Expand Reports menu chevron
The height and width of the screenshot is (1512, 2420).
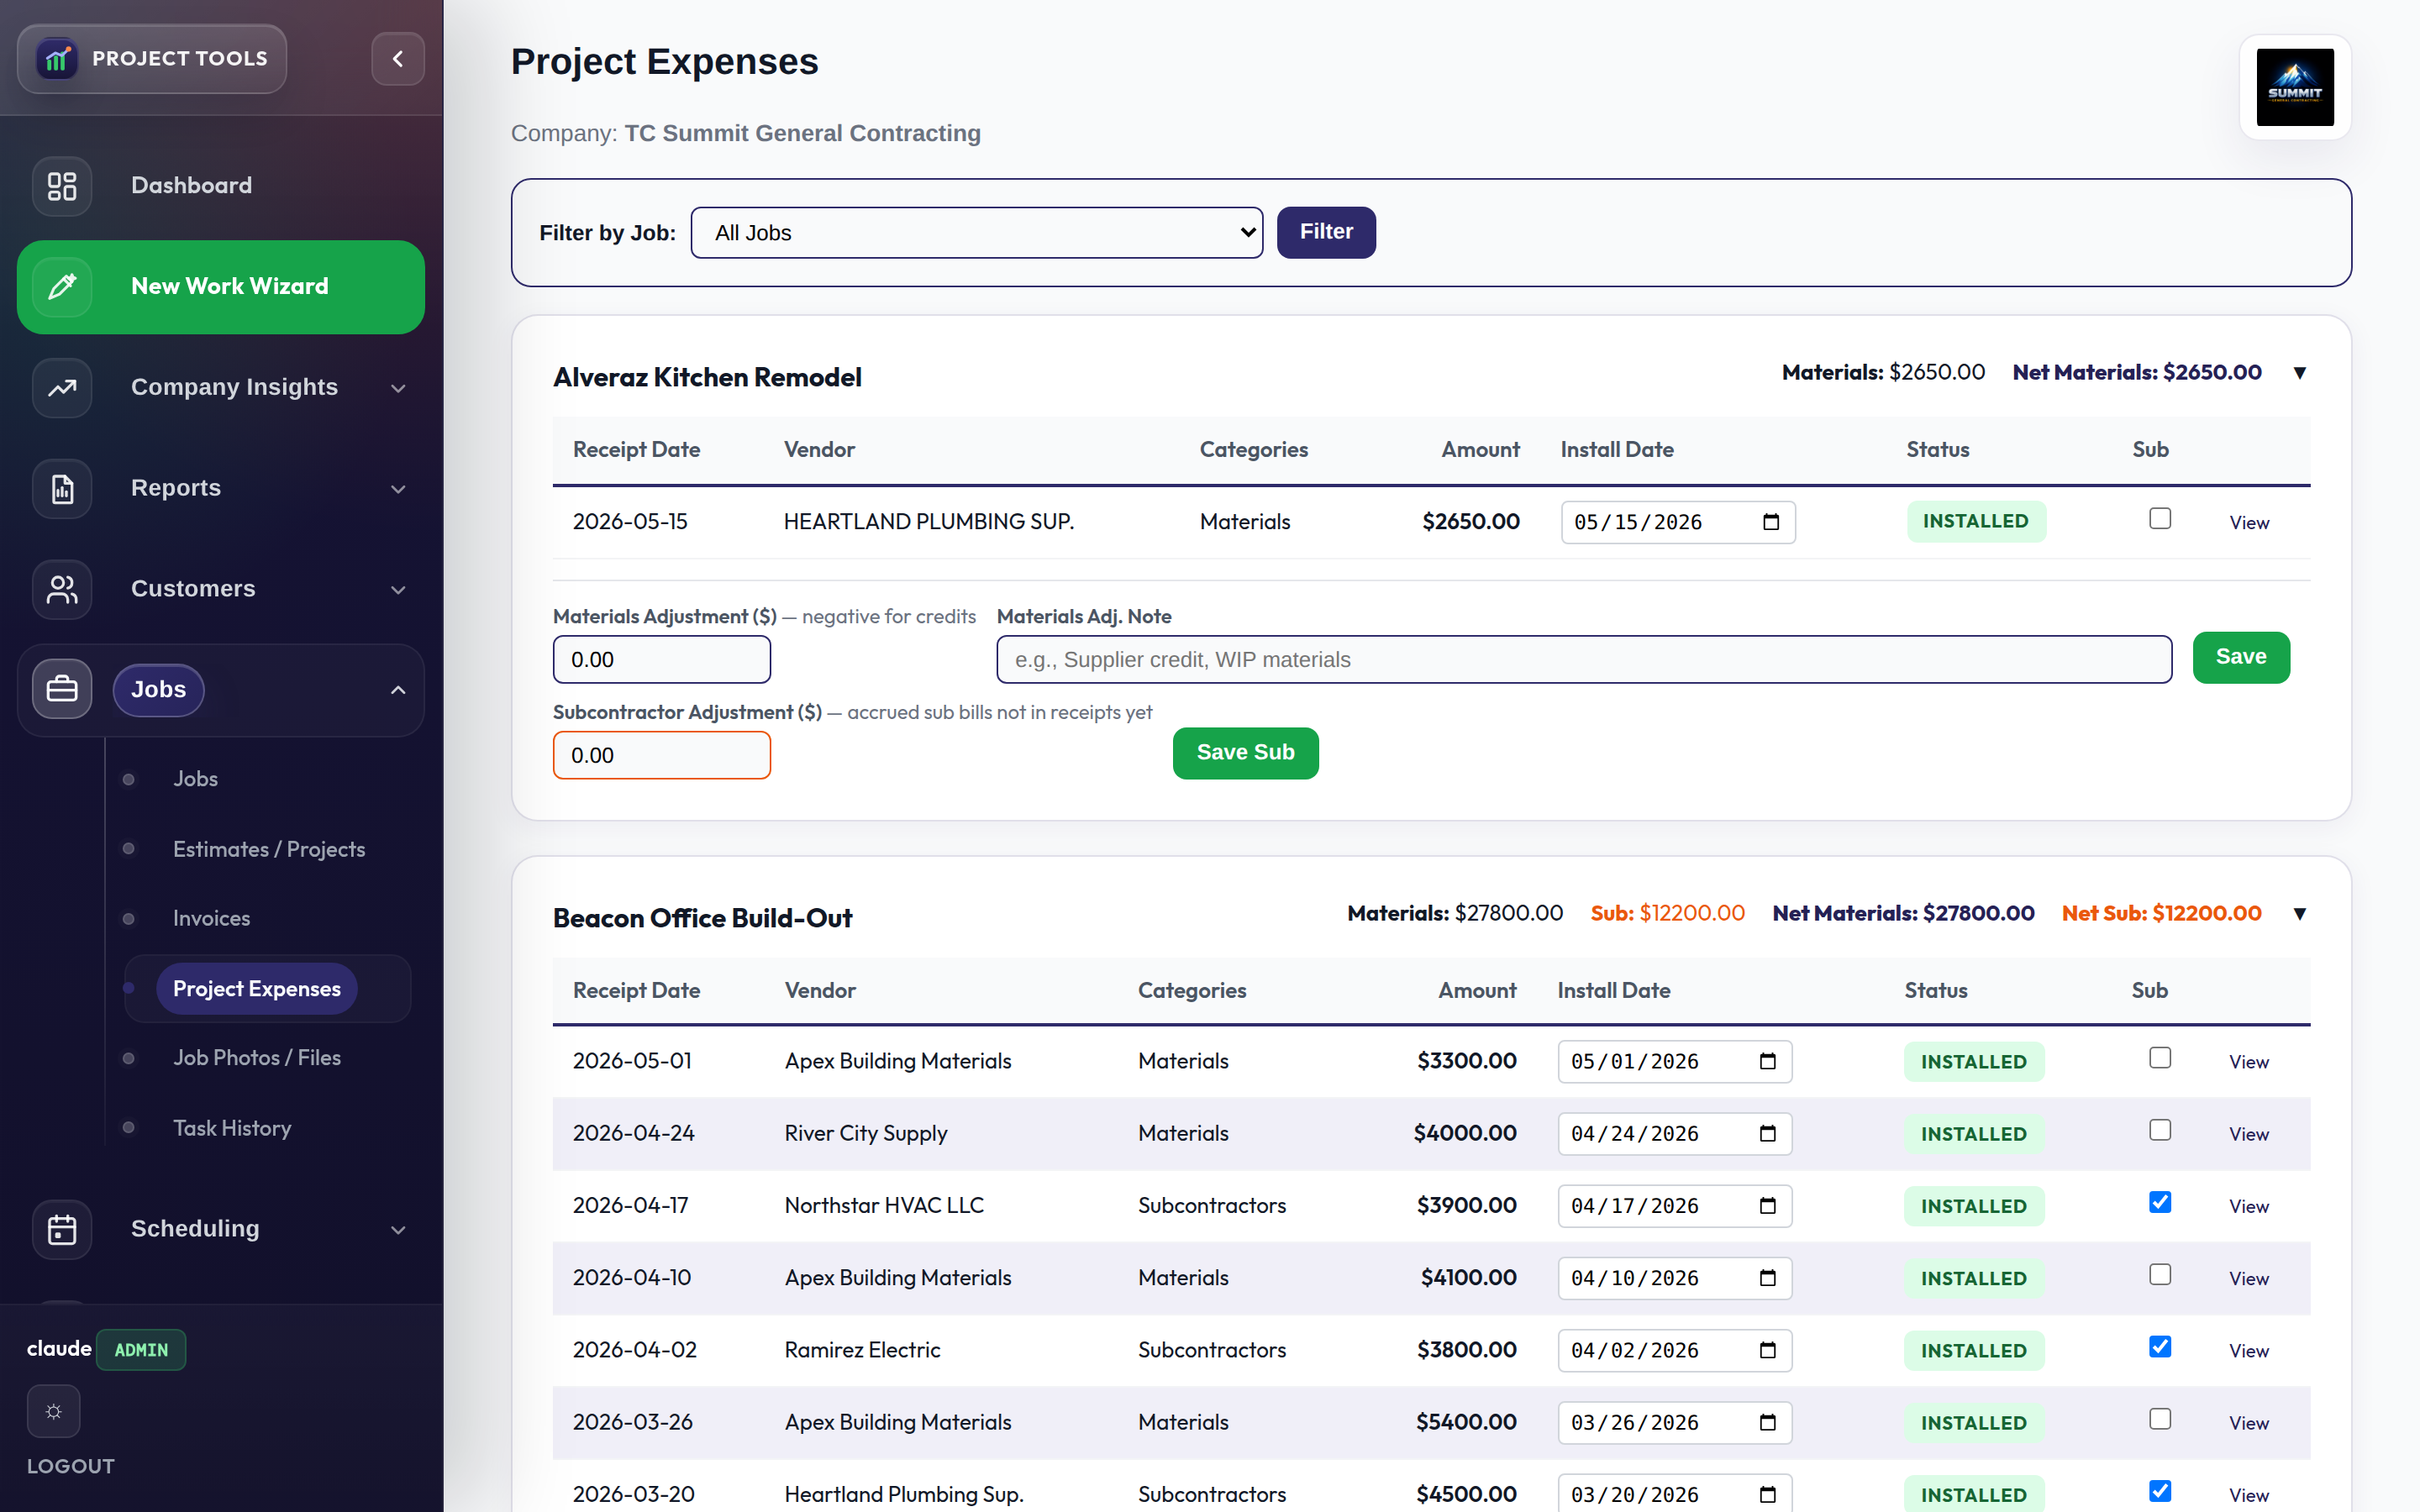coord(398,489)
